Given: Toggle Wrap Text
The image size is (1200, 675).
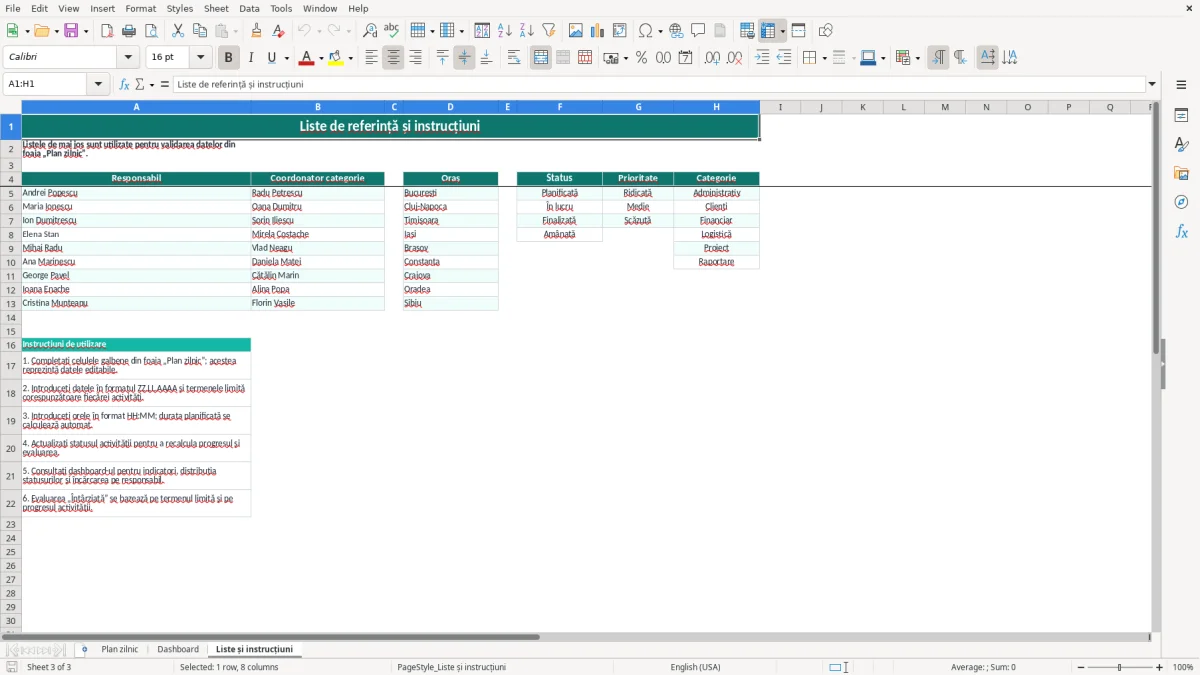Looking at the screenshot, I should tap(514, 58).
